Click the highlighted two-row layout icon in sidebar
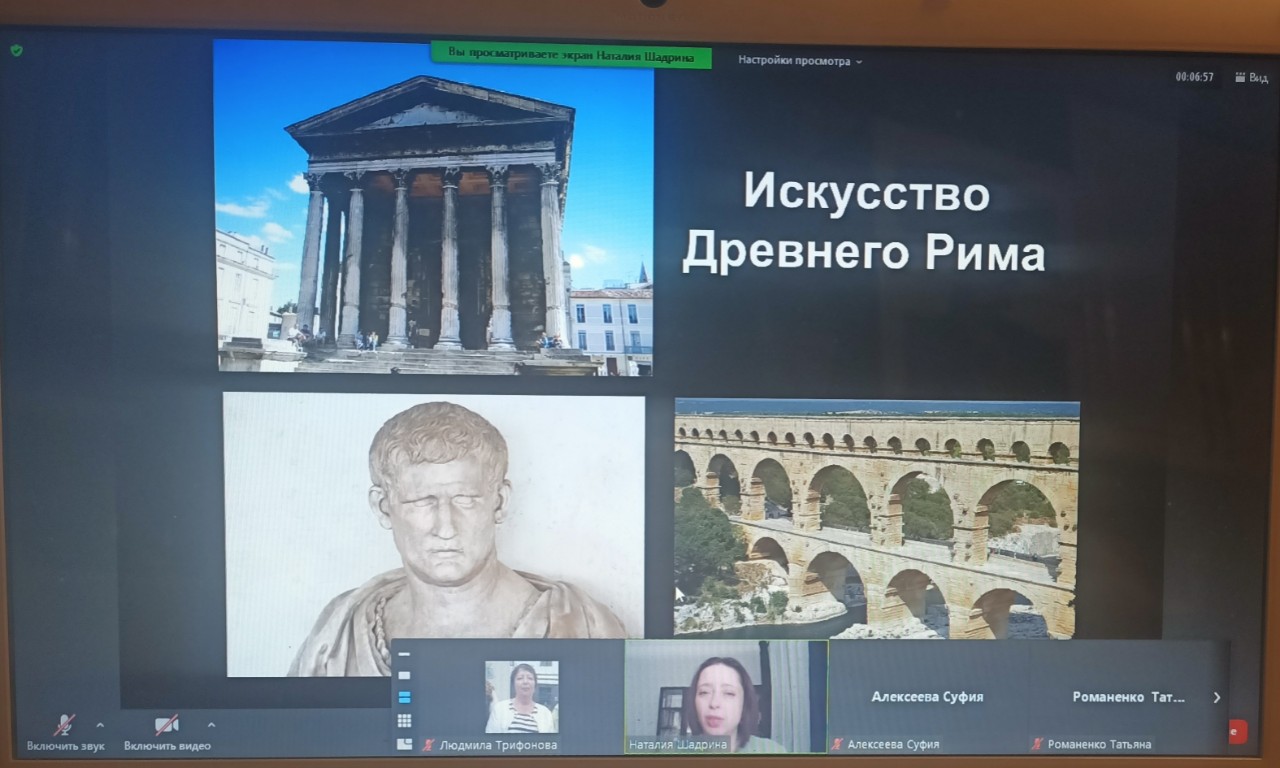Screen dimensions: 1280x768 (404, 697)
